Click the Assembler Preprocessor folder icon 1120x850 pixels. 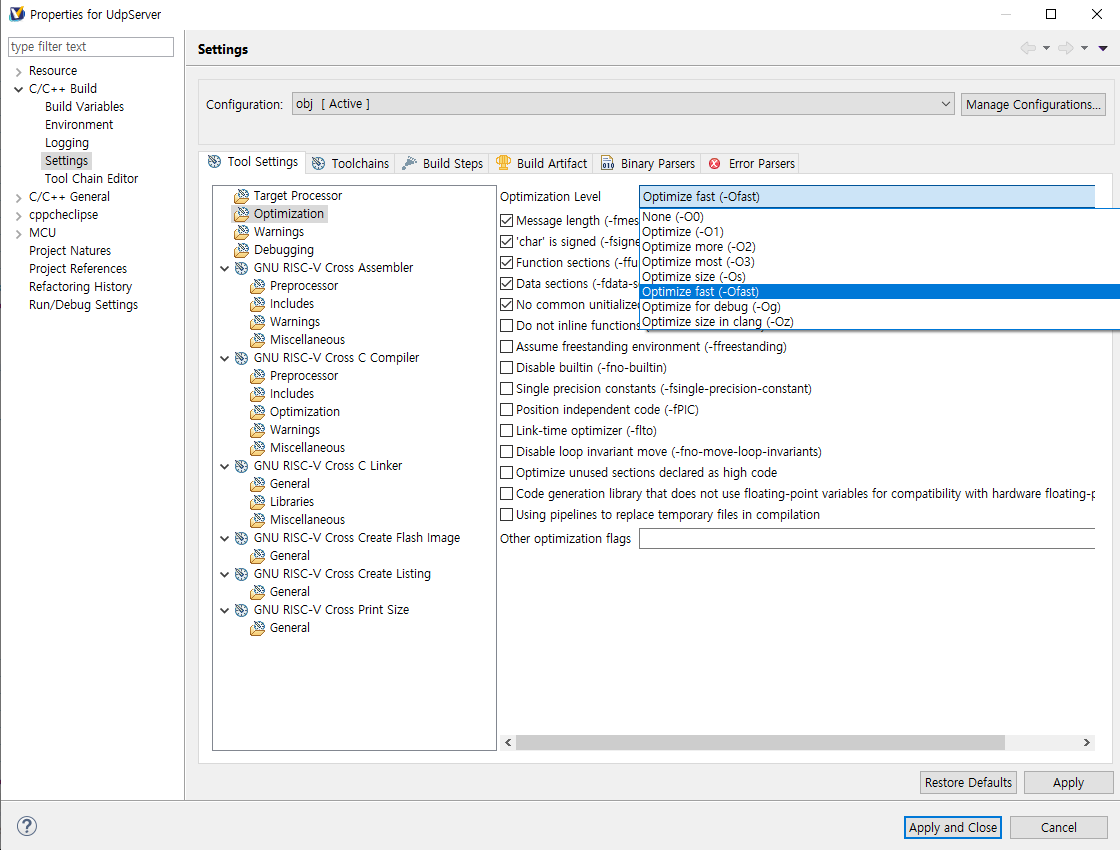tap(258, 286)
